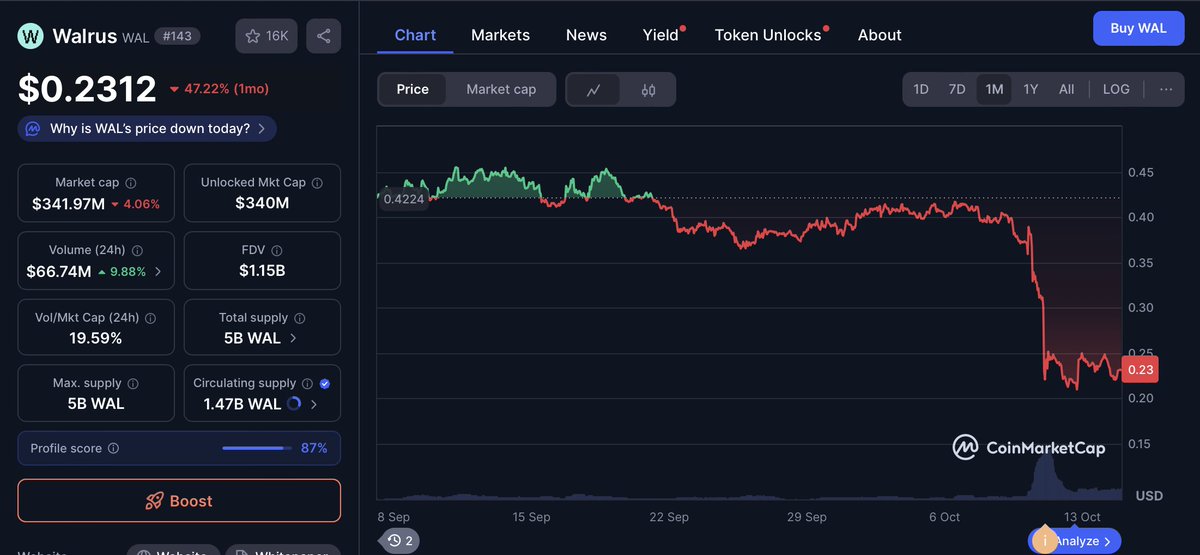The image size is (1200, 555).
Task: Click the AI icon in 'Why is WAL's price down' pill
Action: 33,129
